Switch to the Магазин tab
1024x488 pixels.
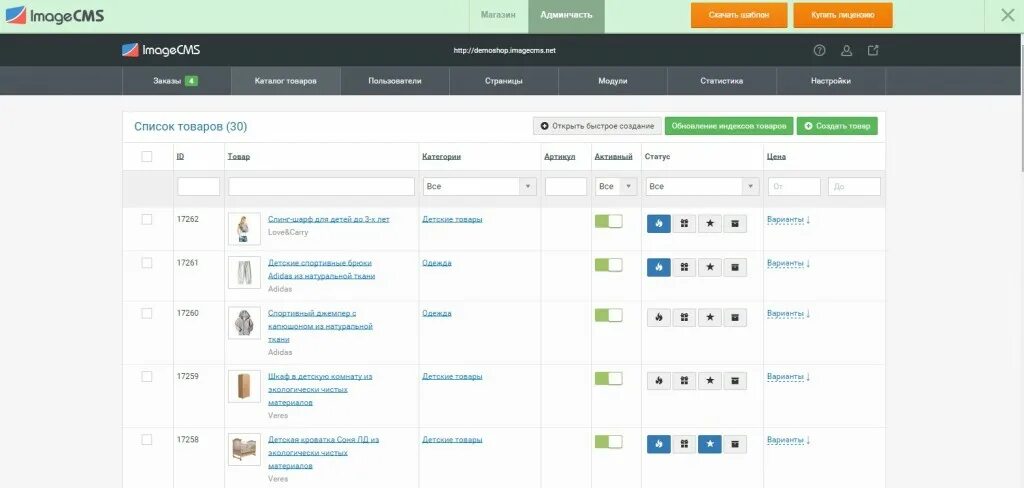(x=498, y=15)
